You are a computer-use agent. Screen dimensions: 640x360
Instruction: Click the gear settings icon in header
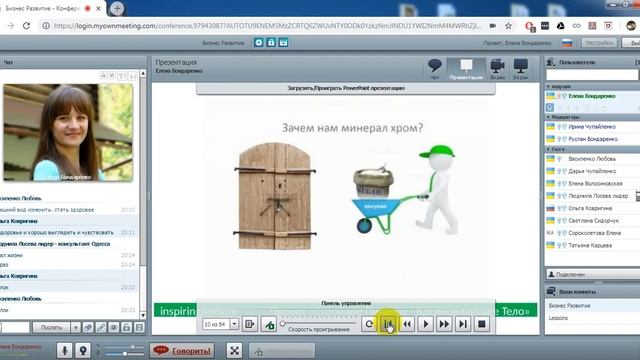pyautogui.click(x=258, y=42)
